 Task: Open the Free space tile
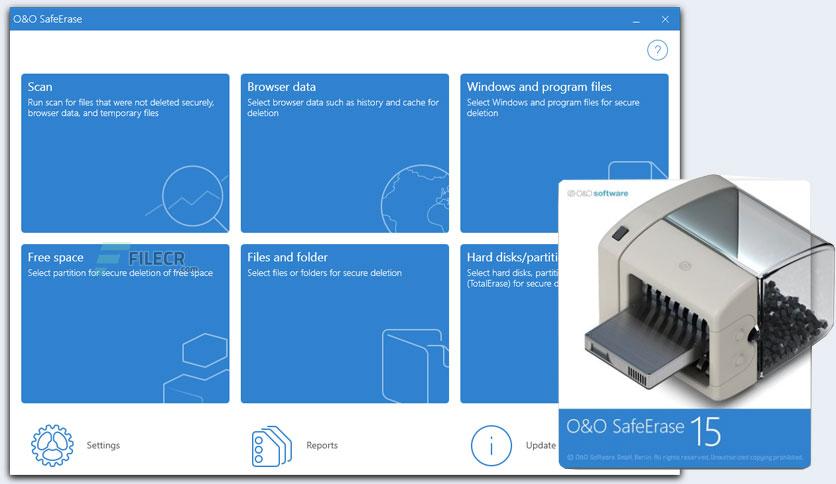[x=125, y=324]
